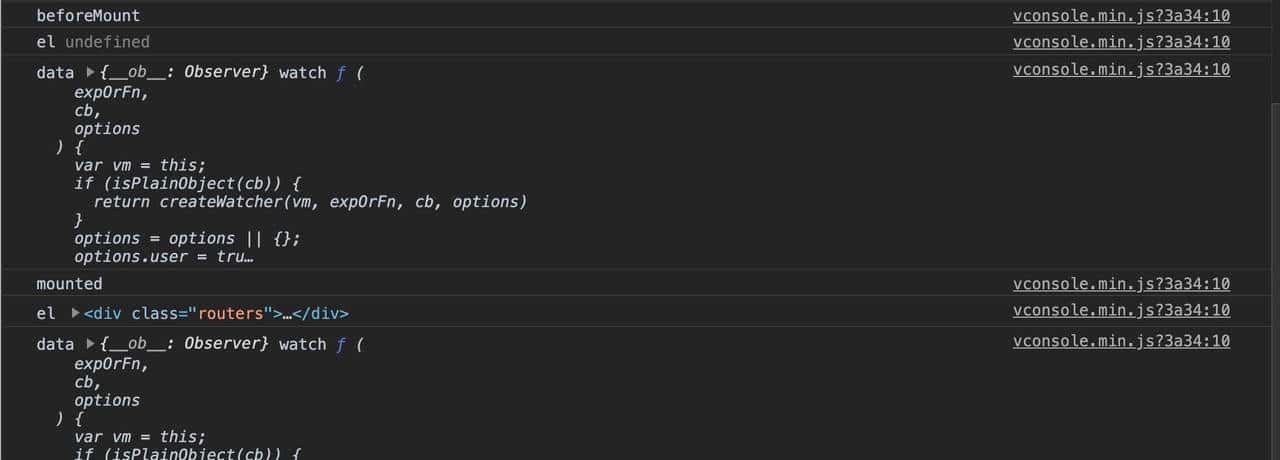Image resolution: width=1280 pixels, height=460 pixels.
Task: Open source link for the mounted log
Action: [x=1121, y=284]
